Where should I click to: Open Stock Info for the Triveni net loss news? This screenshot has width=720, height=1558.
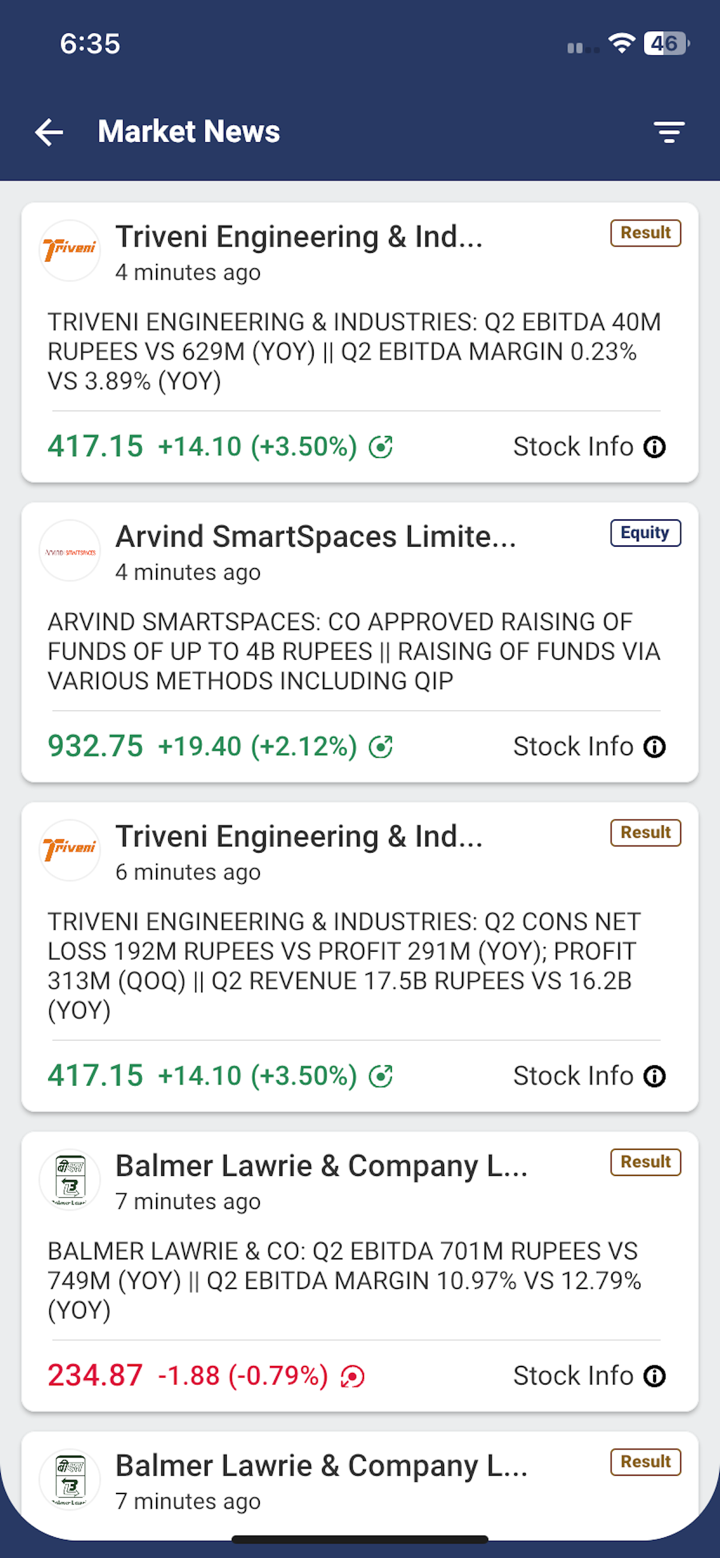[x=573, y=1076]
